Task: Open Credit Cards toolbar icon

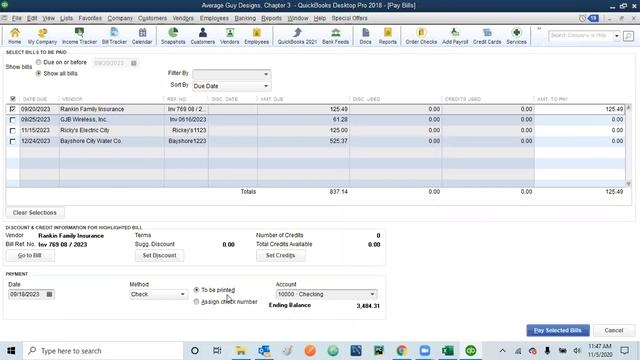Action: [x=487, y=36]
